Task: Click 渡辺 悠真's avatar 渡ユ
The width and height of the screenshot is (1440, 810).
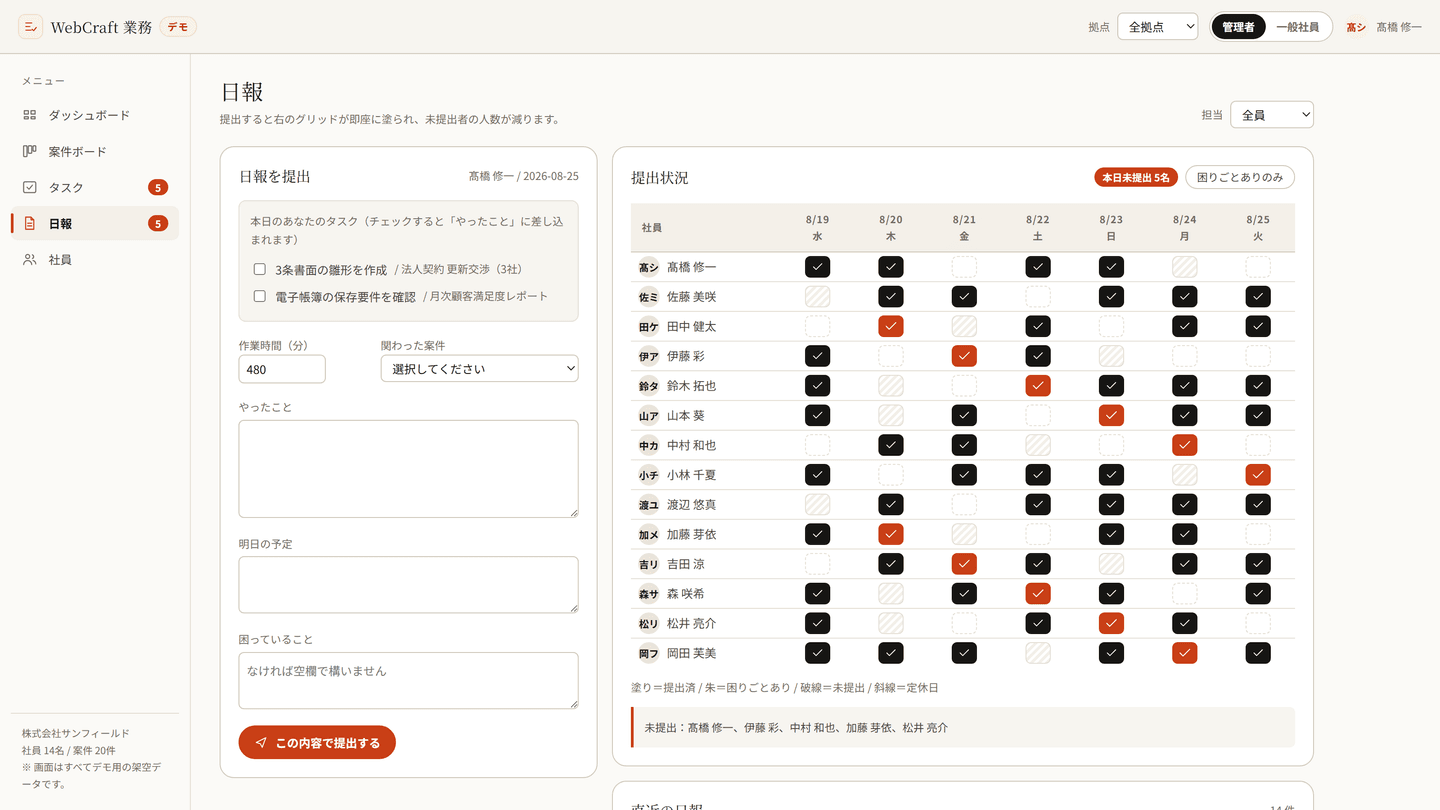Action: pyautogui.click(x=649, y=505)
